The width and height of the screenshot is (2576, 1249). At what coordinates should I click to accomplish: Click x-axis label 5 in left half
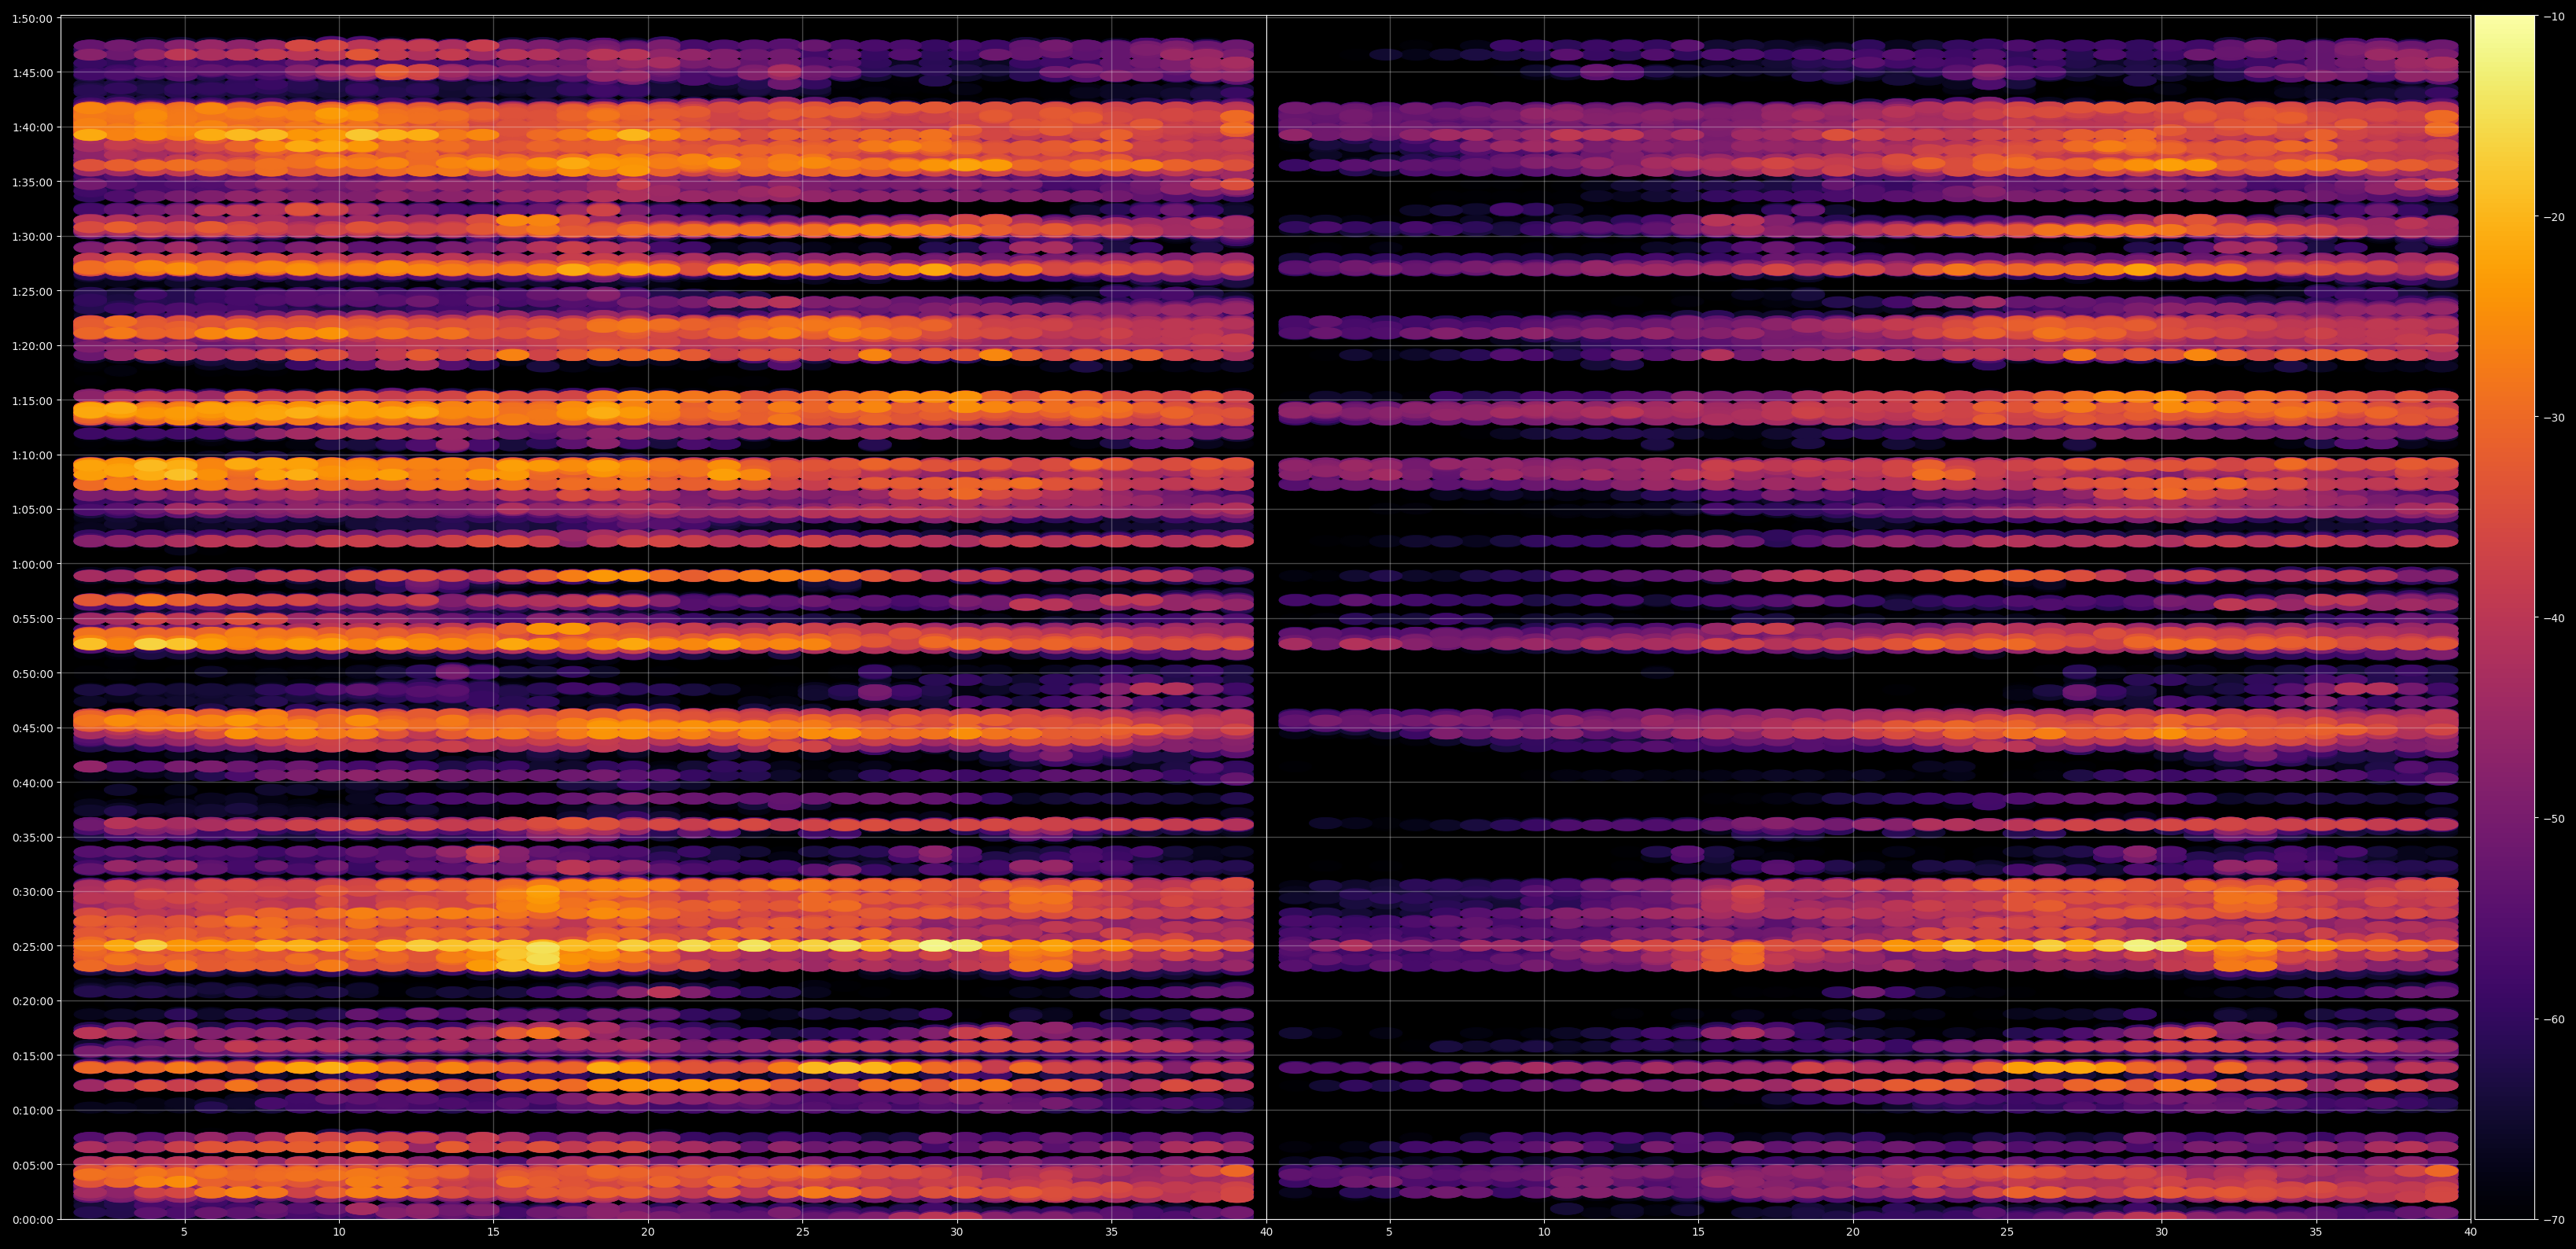[x=184, y=1232]
